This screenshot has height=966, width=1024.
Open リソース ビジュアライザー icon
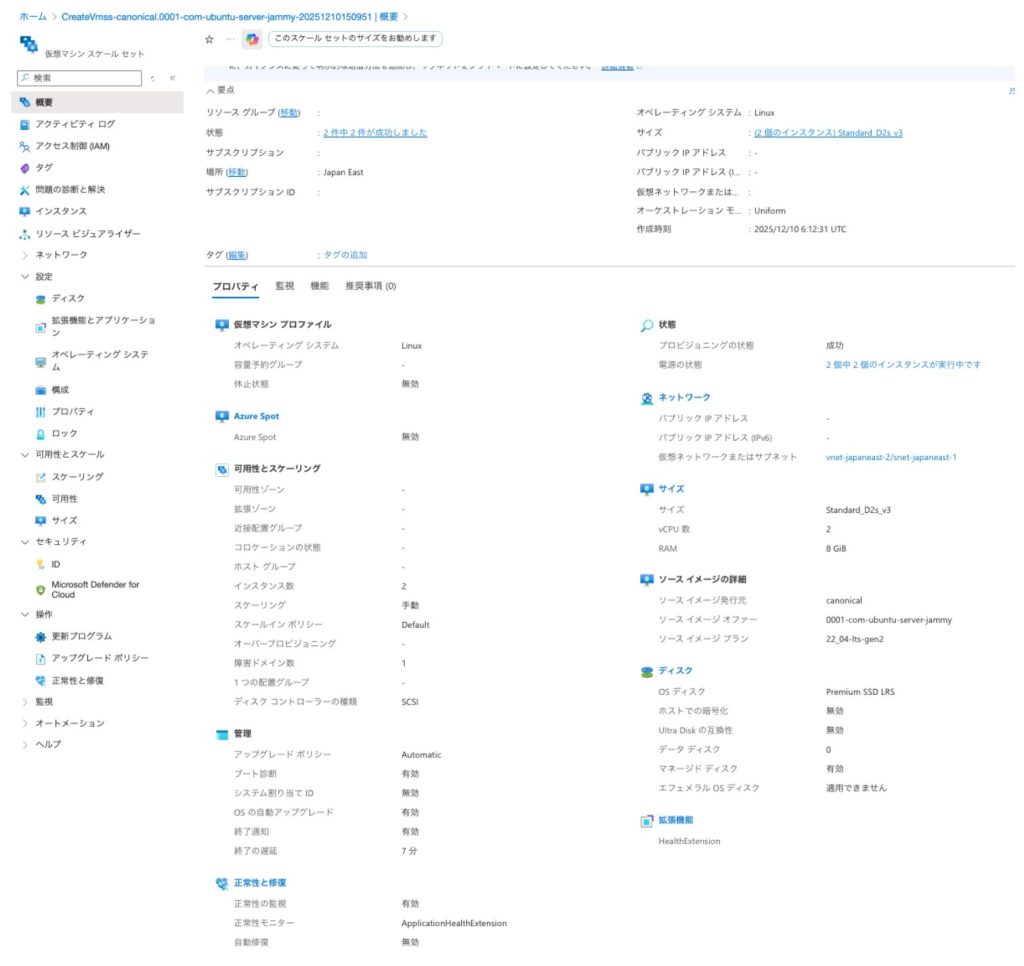coord(25,234)
